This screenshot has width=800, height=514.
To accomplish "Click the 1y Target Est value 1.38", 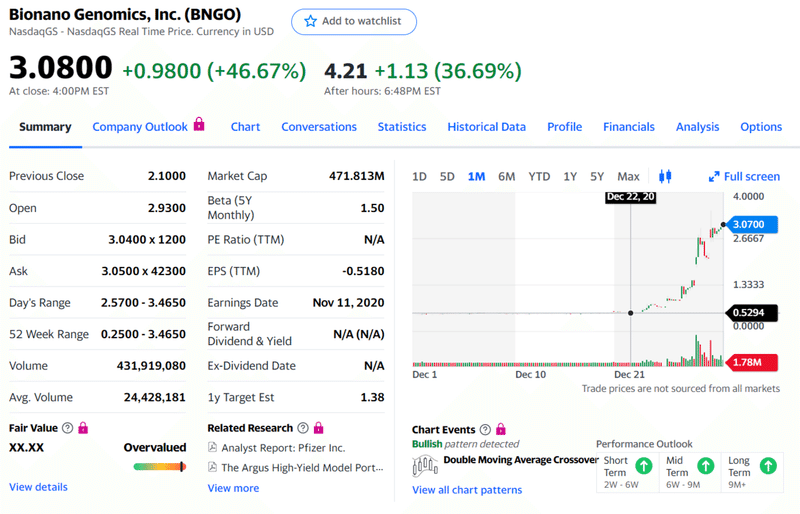I will click(372, 397).
